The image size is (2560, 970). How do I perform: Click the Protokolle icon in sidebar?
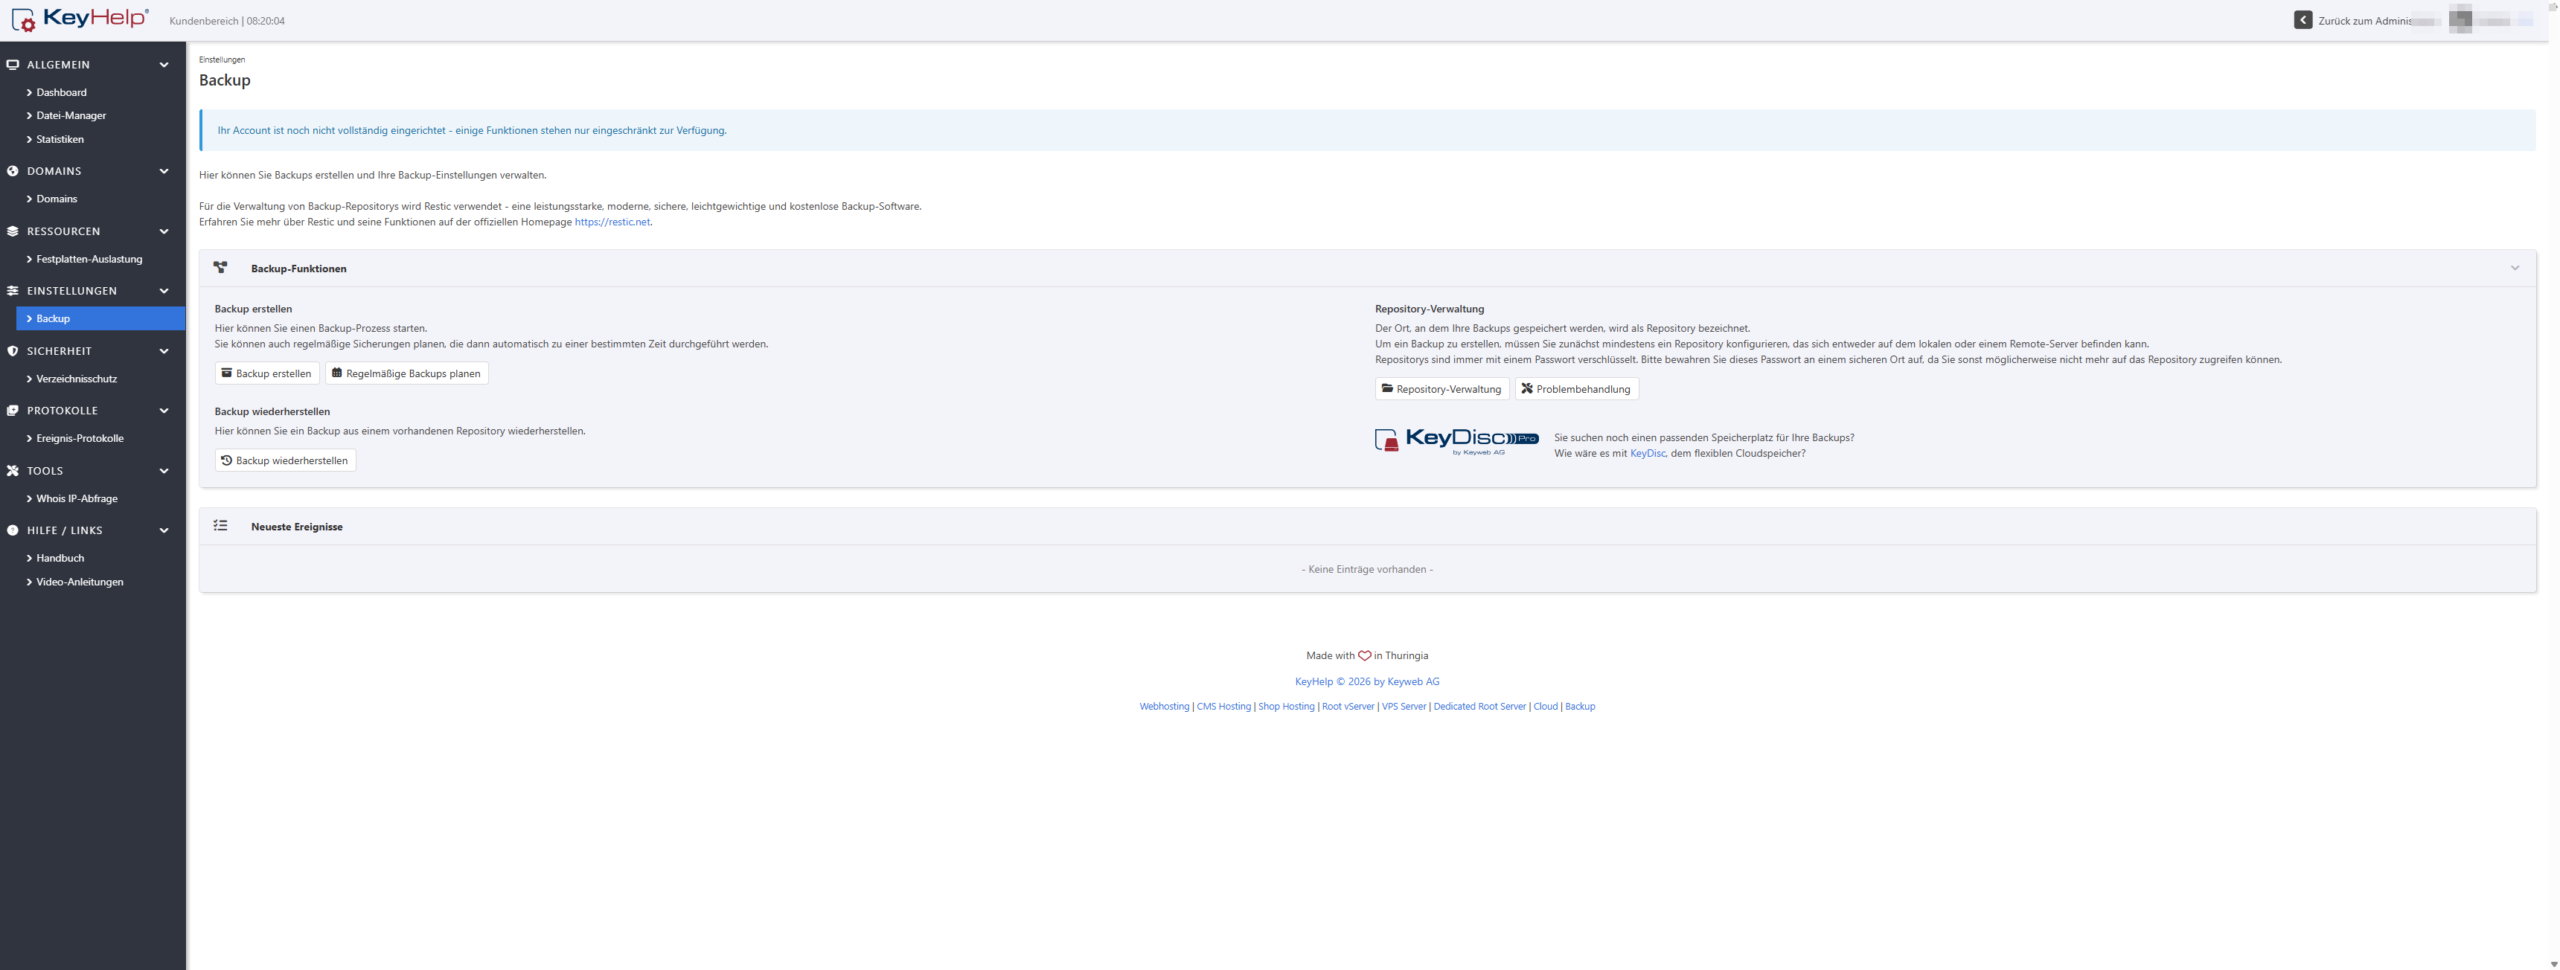[13, 411]
